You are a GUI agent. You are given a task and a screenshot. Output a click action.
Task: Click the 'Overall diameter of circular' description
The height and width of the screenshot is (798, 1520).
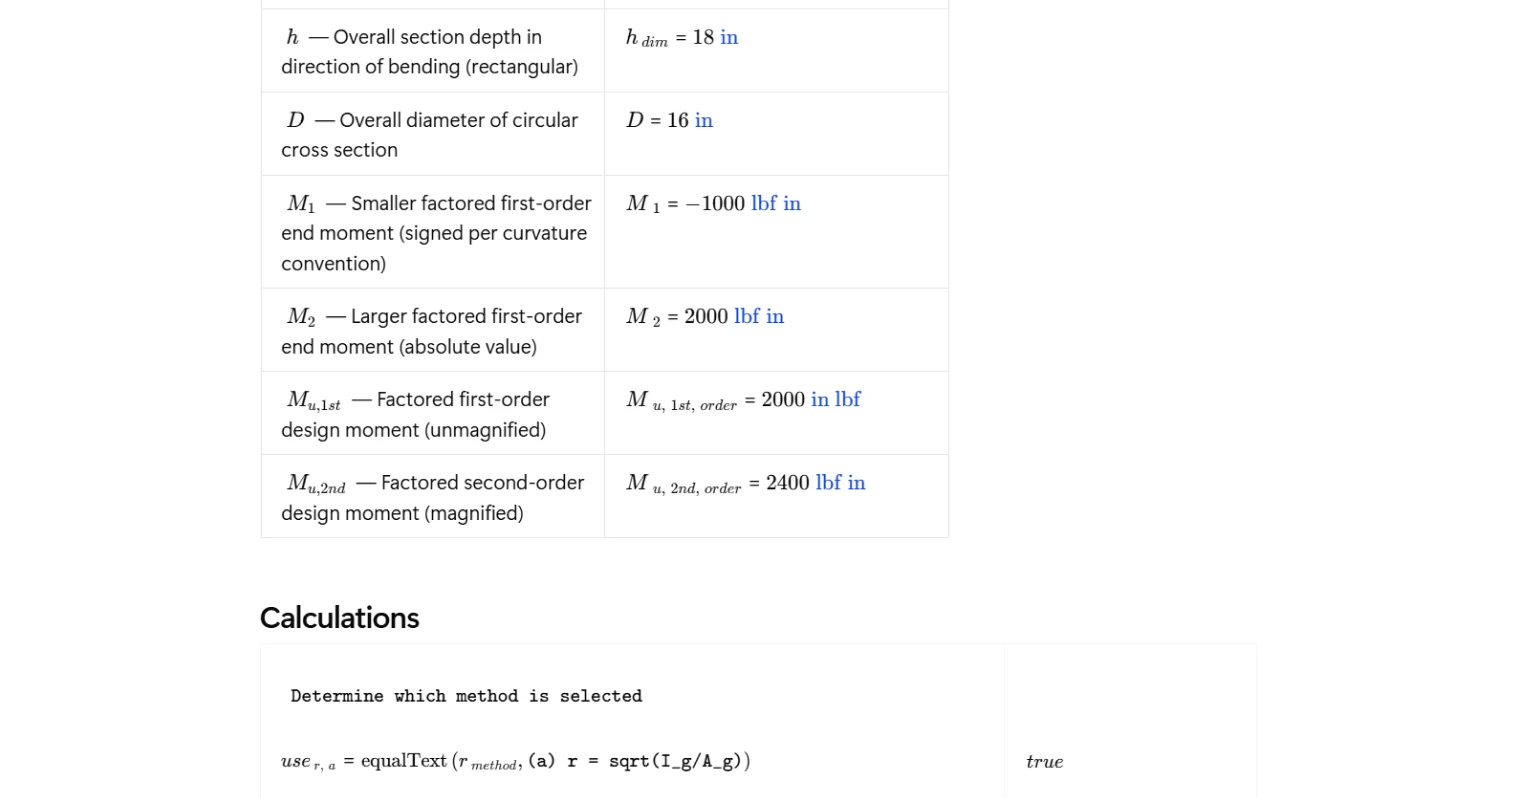tap(430, 134)
